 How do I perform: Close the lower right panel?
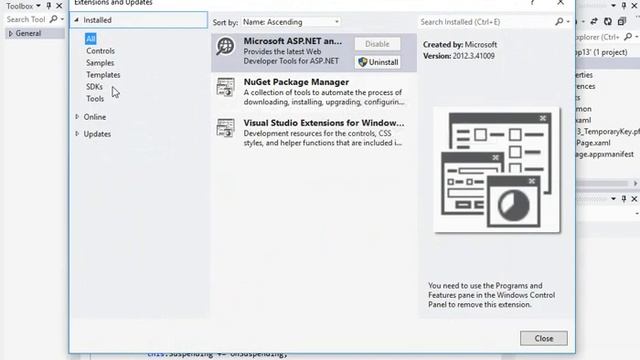point(634,198)
